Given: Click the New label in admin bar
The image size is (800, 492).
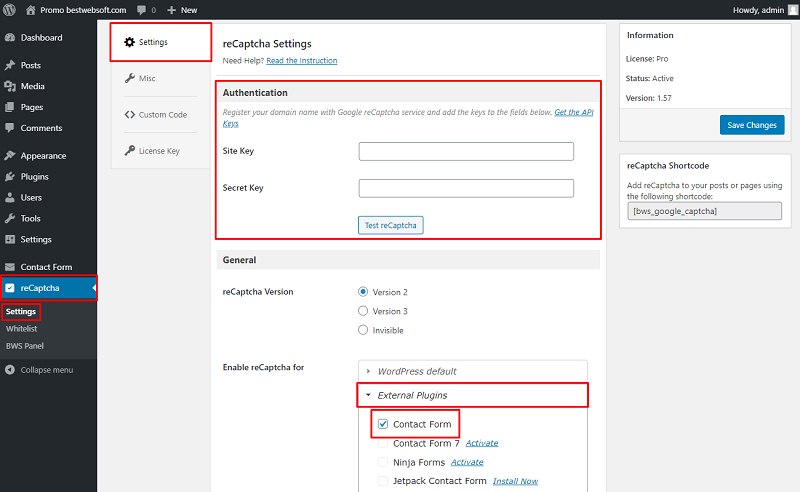Looking at the screenshot, I should (189, 10).
